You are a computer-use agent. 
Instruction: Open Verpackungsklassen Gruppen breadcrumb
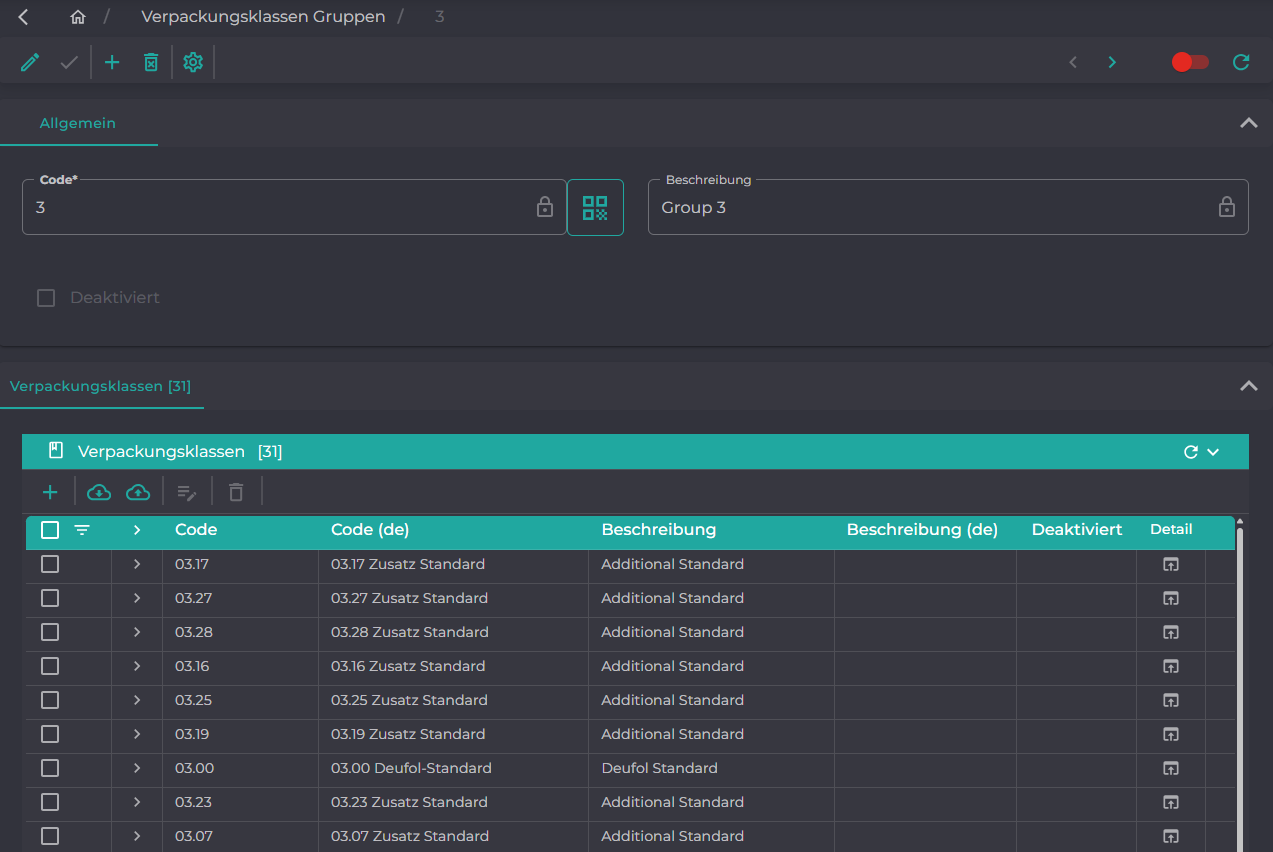[263, 17]
